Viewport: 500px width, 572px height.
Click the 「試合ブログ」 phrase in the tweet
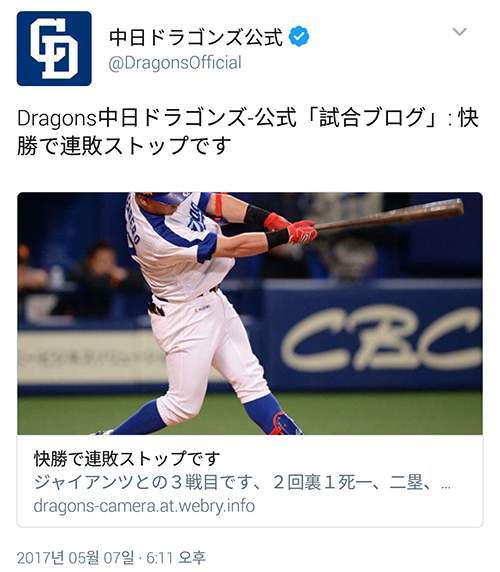372,118
